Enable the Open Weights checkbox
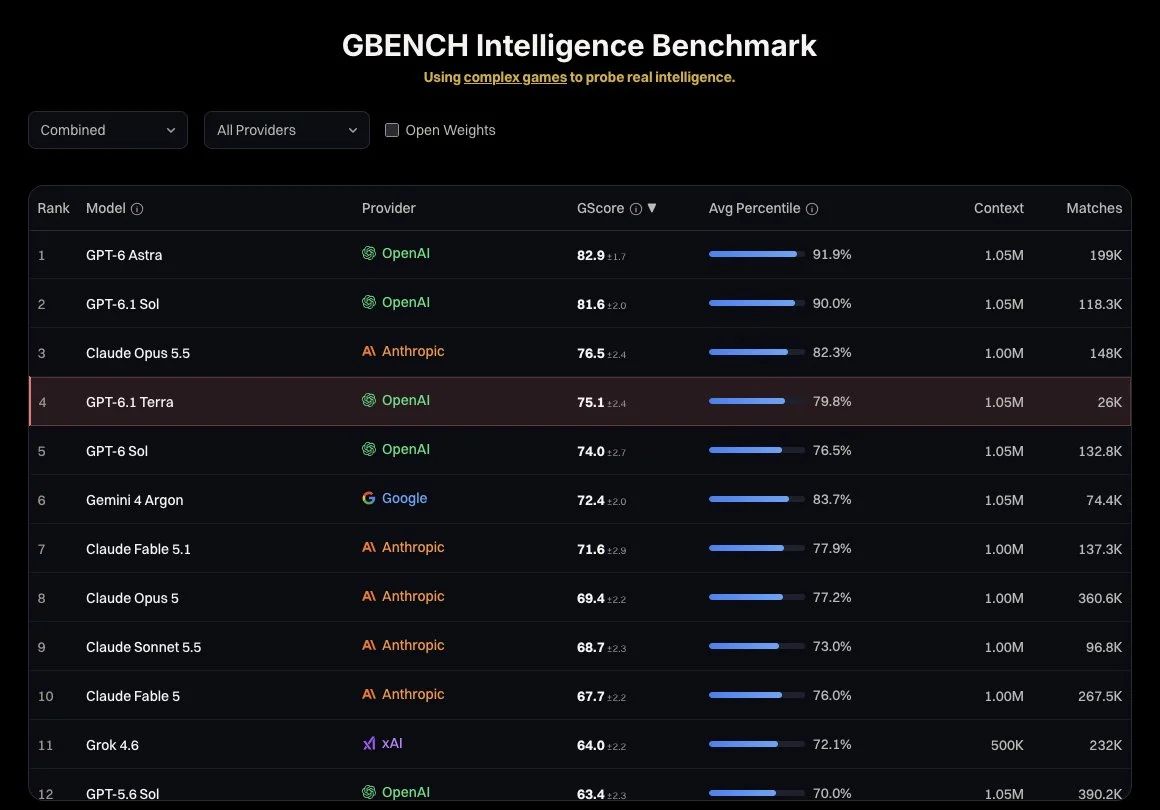1160x810 pixels. 392,130
